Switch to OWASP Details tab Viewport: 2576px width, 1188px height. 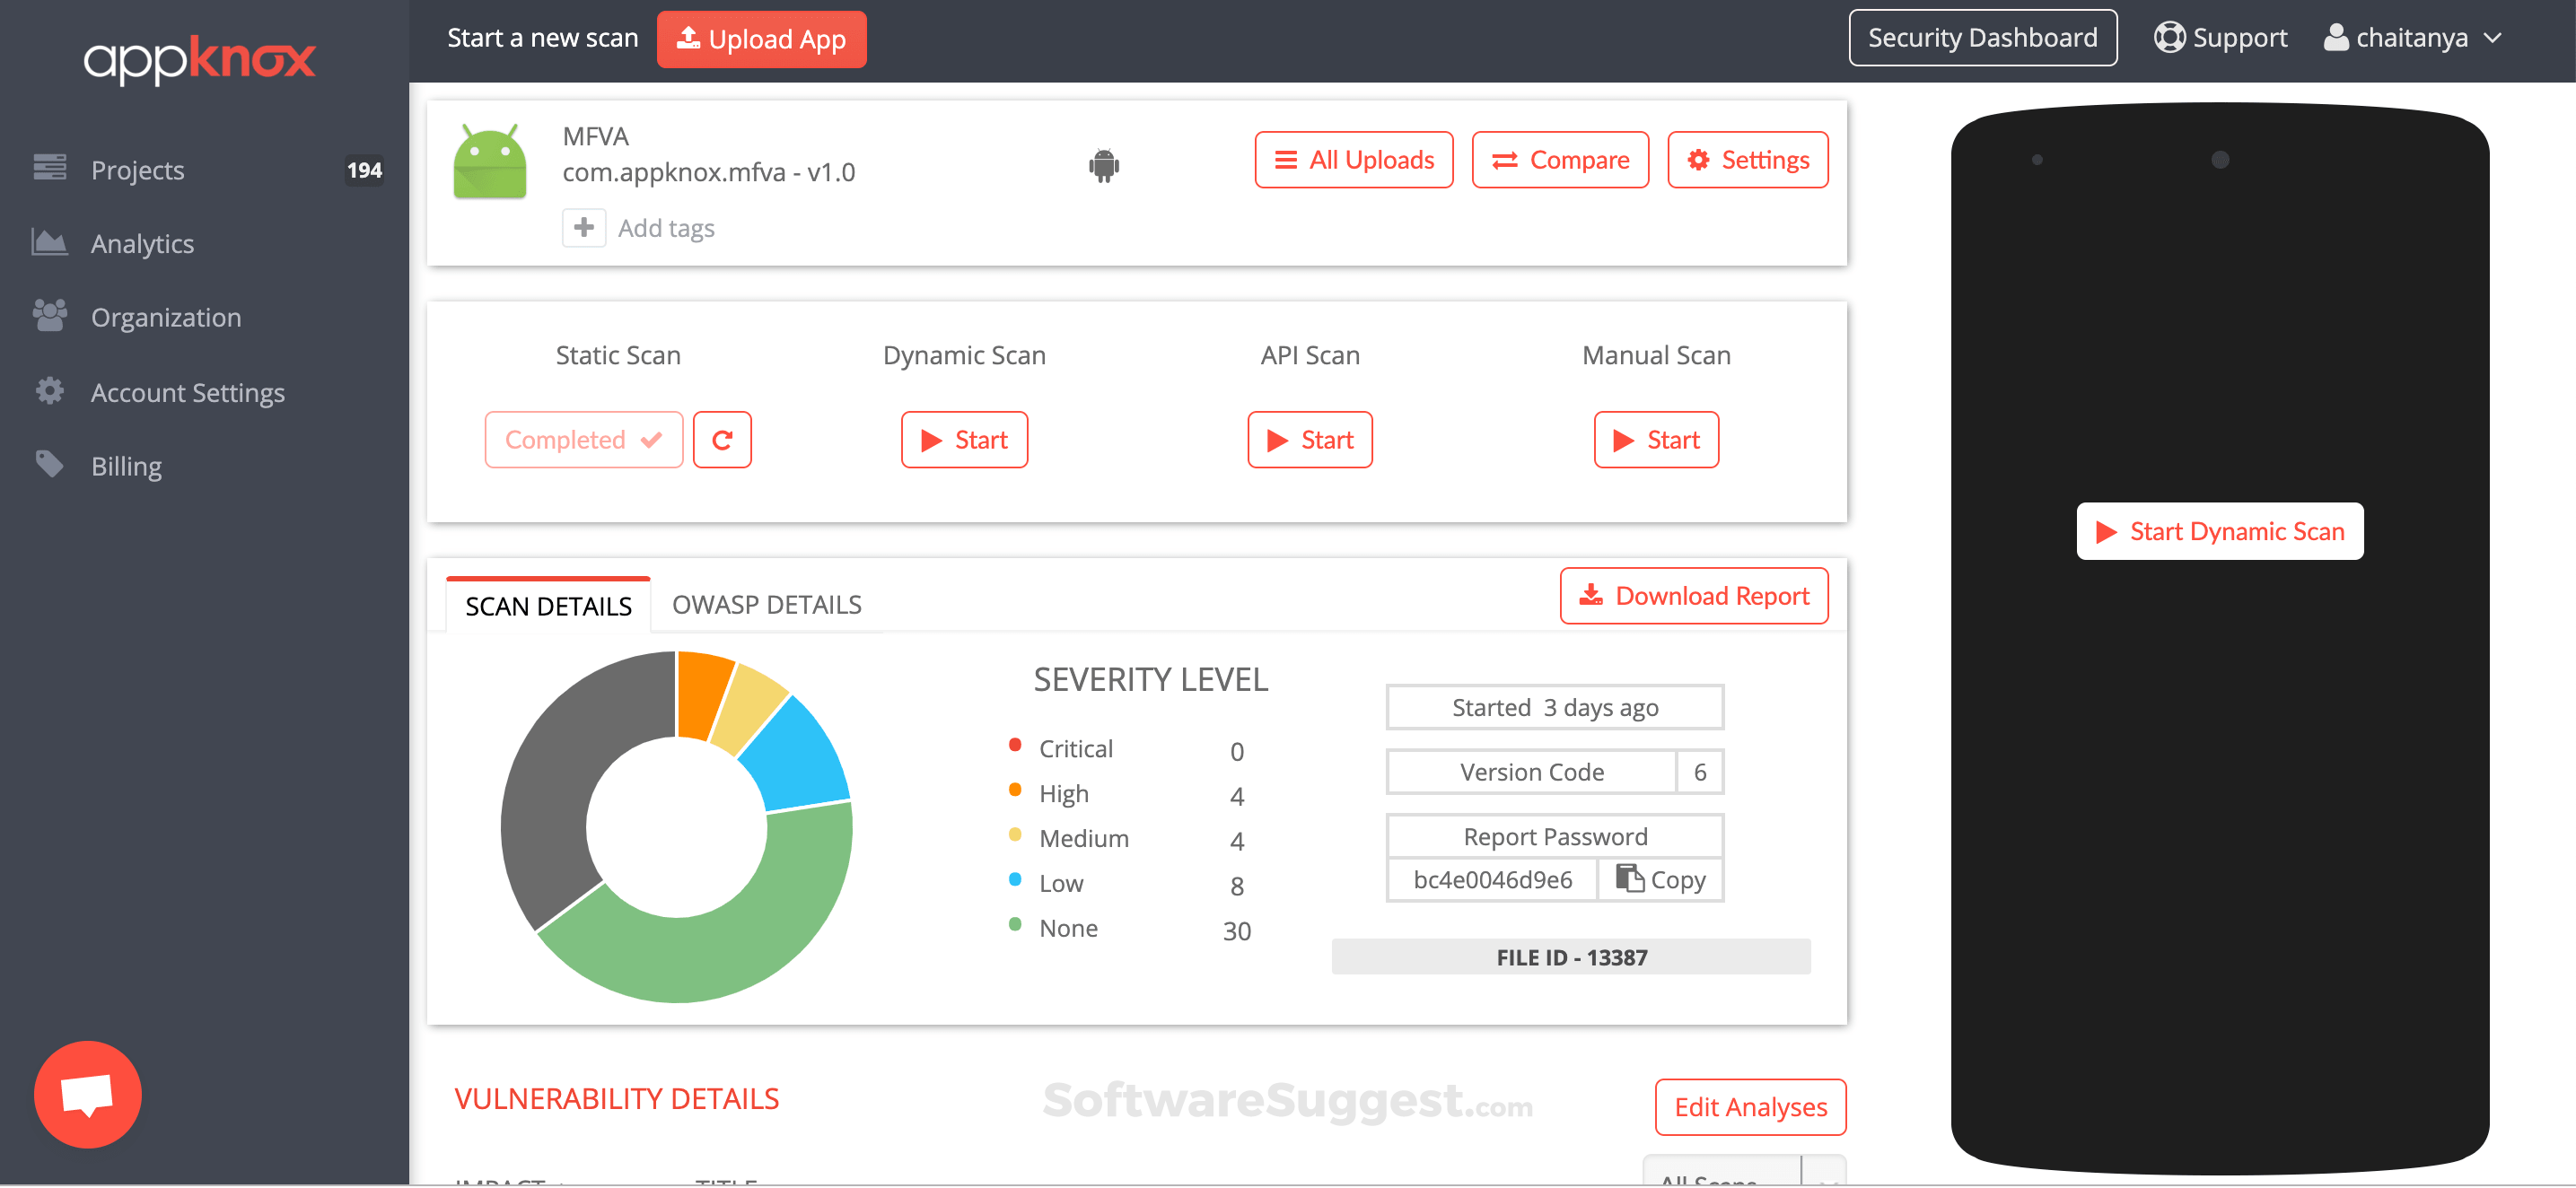[x=766, y=605]
